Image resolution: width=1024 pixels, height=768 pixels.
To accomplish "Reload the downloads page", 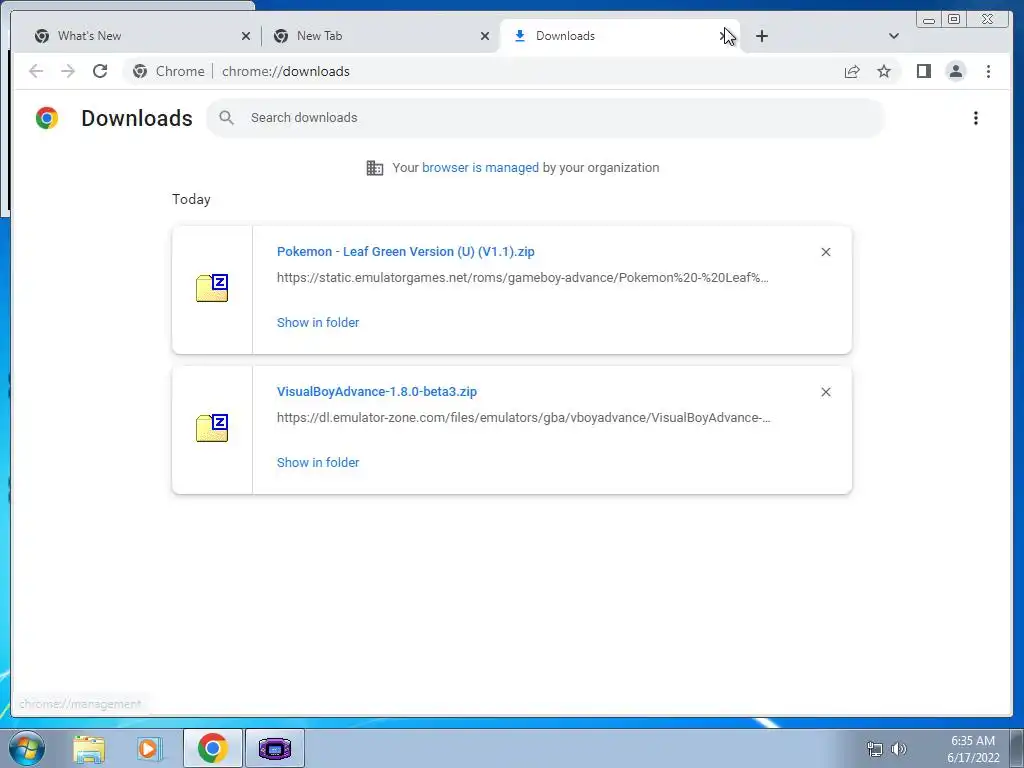I will [x=100, y=71].
